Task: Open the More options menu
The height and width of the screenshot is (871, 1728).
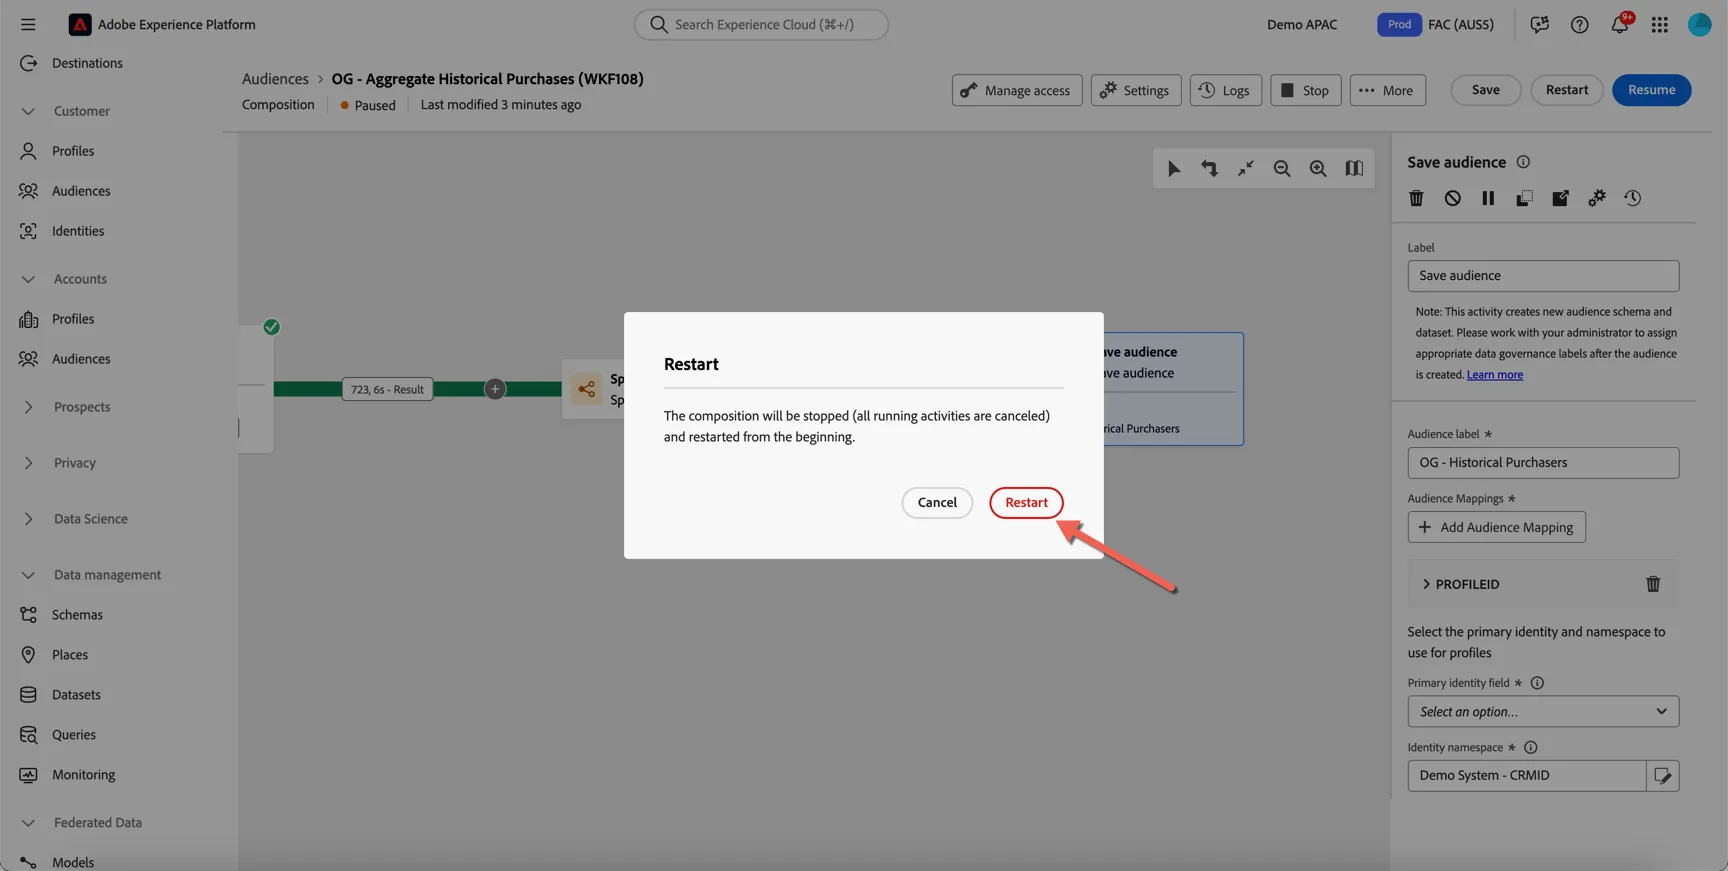Action: 1387,90
